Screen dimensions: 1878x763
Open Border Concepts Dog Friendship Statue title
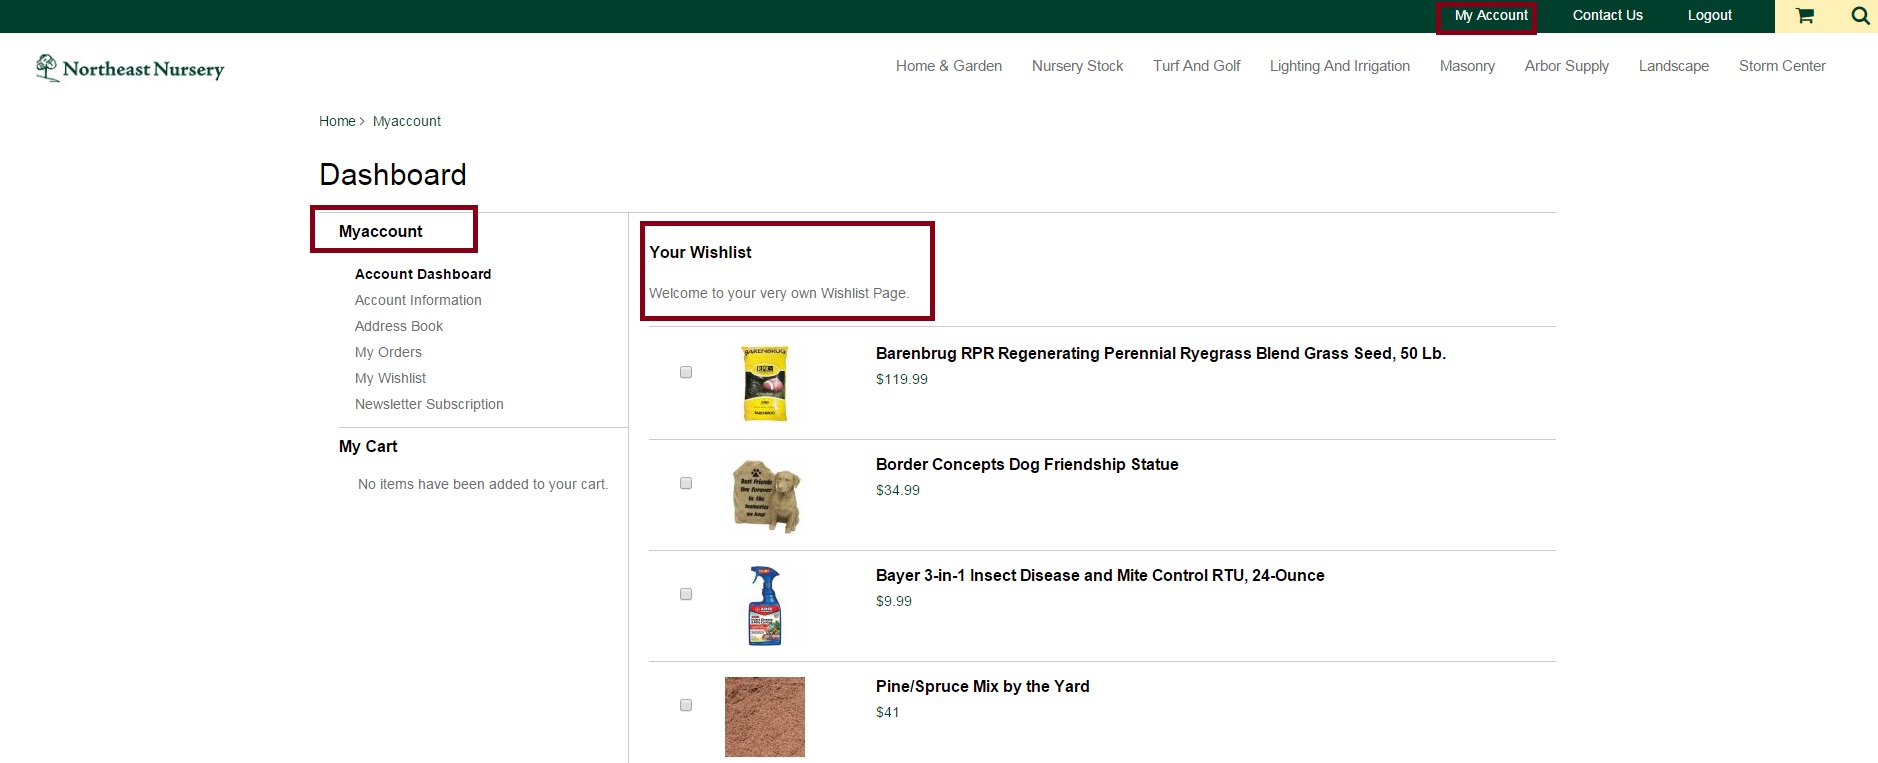tap(1027, 464)
